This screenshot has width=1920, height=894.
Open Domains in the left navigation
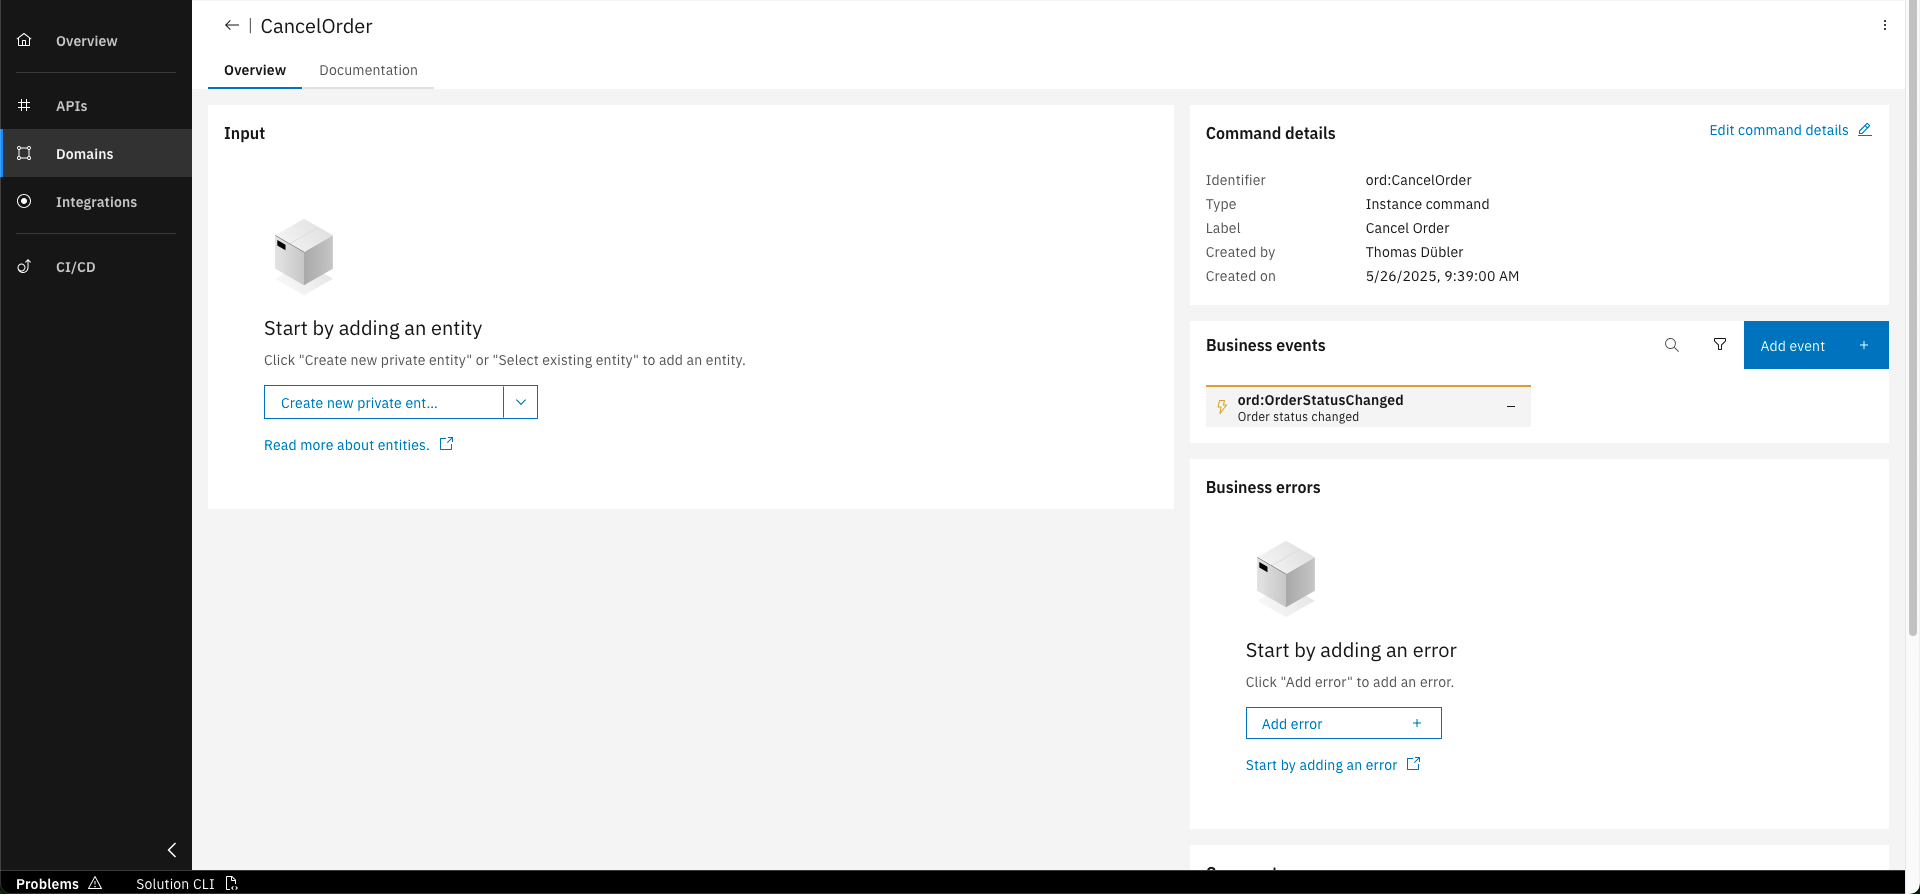96,154
